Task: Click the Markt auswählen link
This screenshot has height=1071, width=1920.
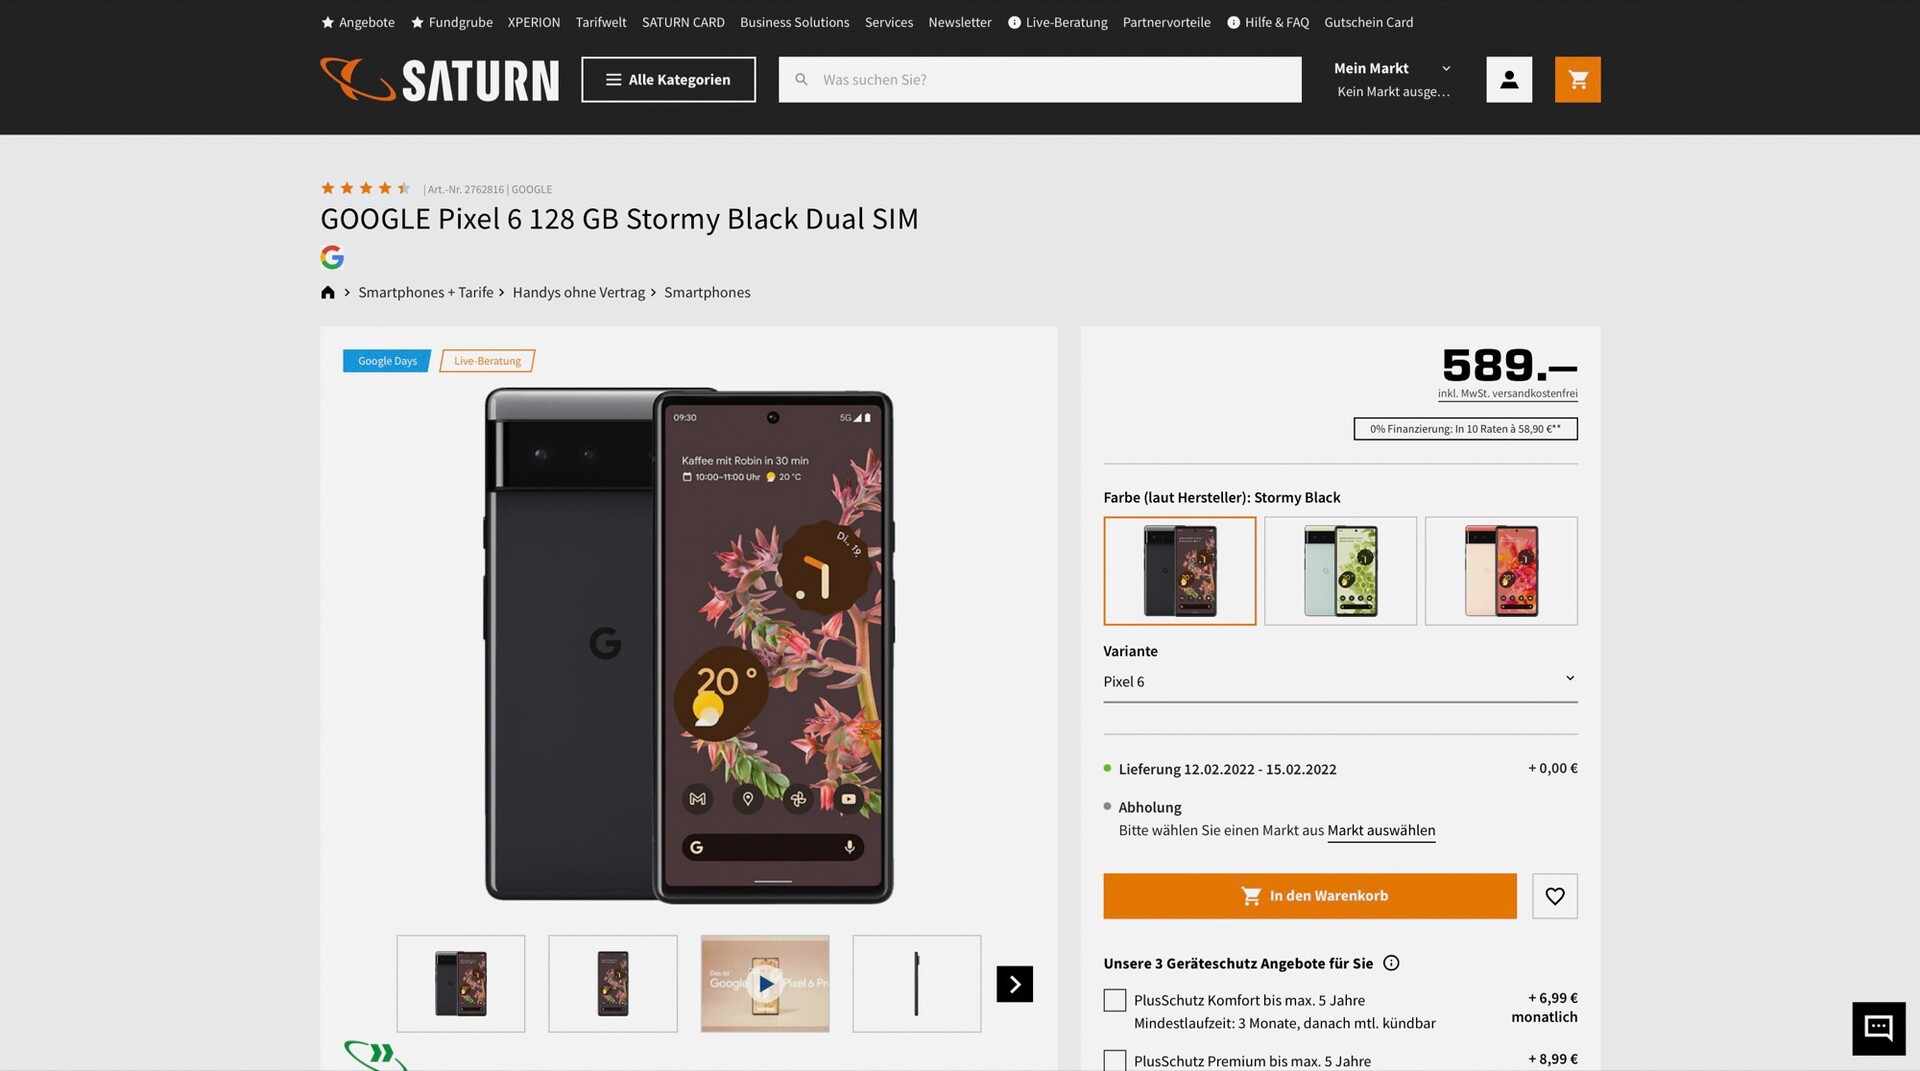Action: click(x=1381, y=830)
